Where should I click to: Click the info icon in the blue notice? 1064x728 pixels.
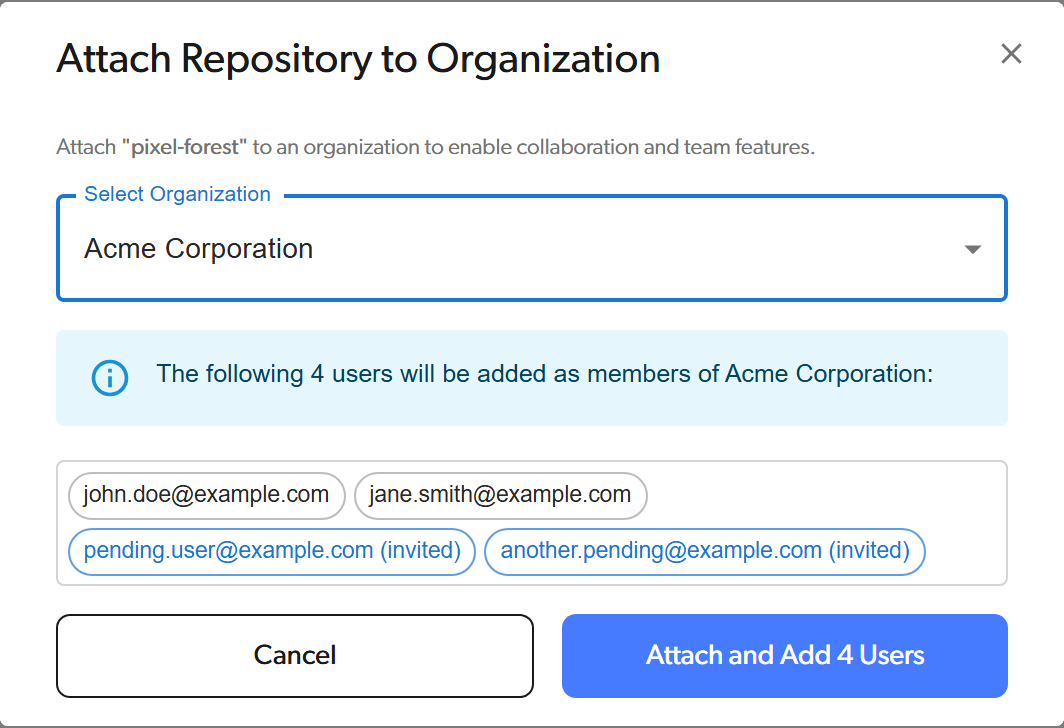point(110,377)
